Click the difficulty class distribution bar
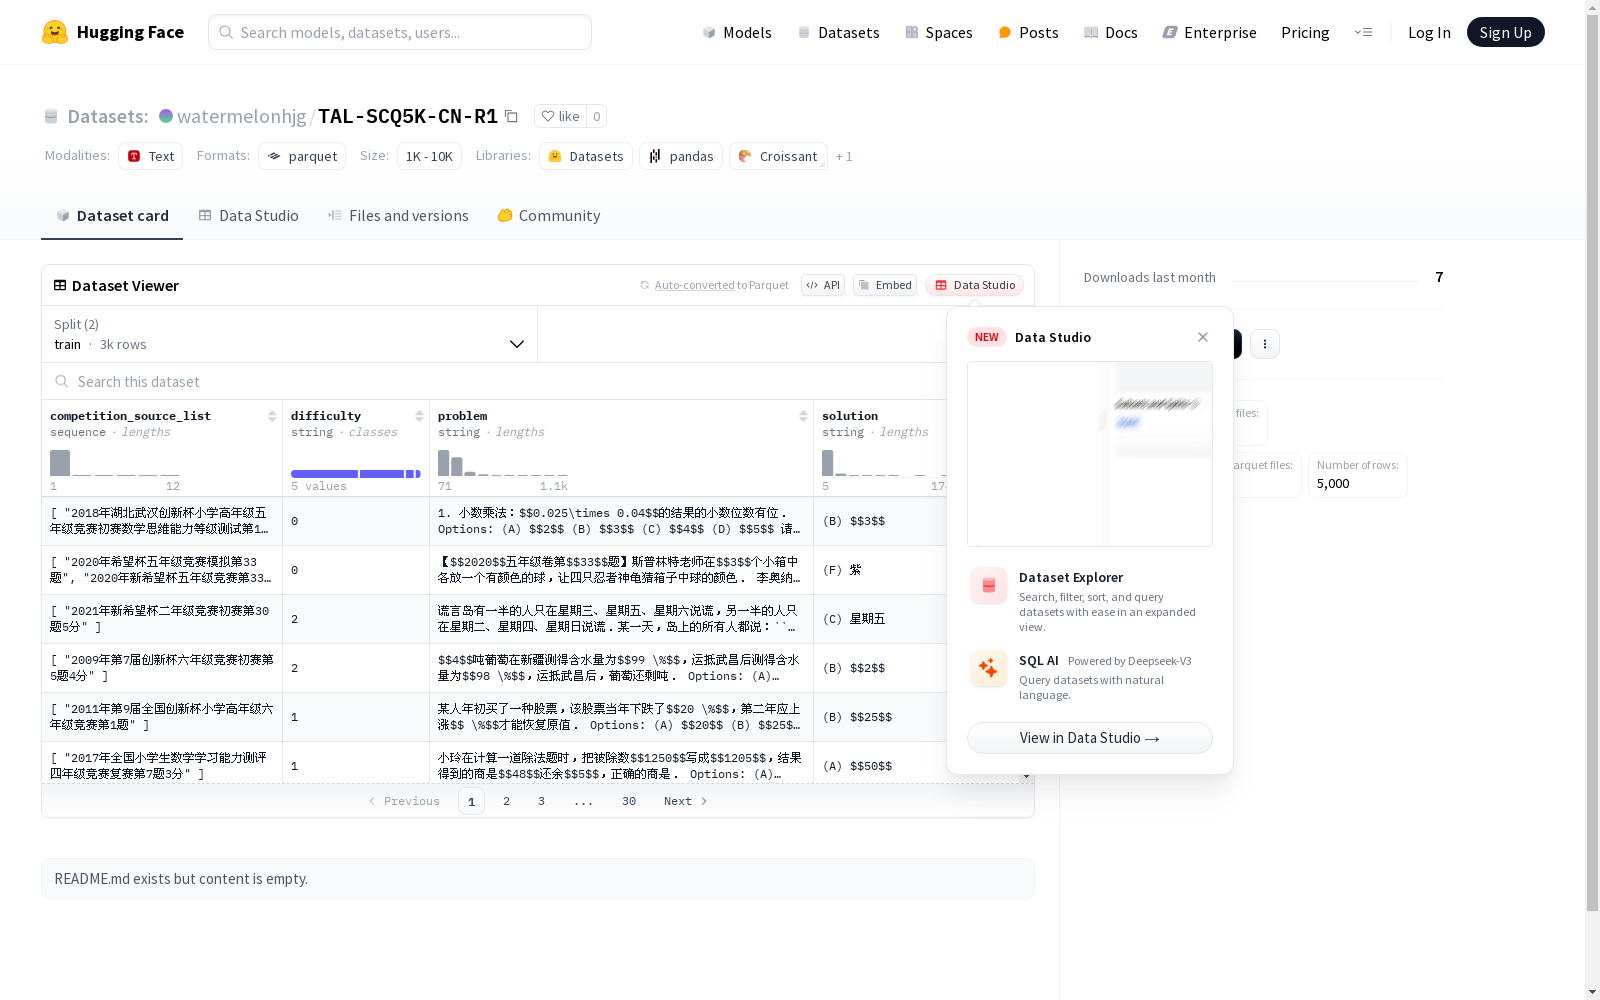The width and height of the screenshot is (1600, 1000). click(x=356, y=473)
